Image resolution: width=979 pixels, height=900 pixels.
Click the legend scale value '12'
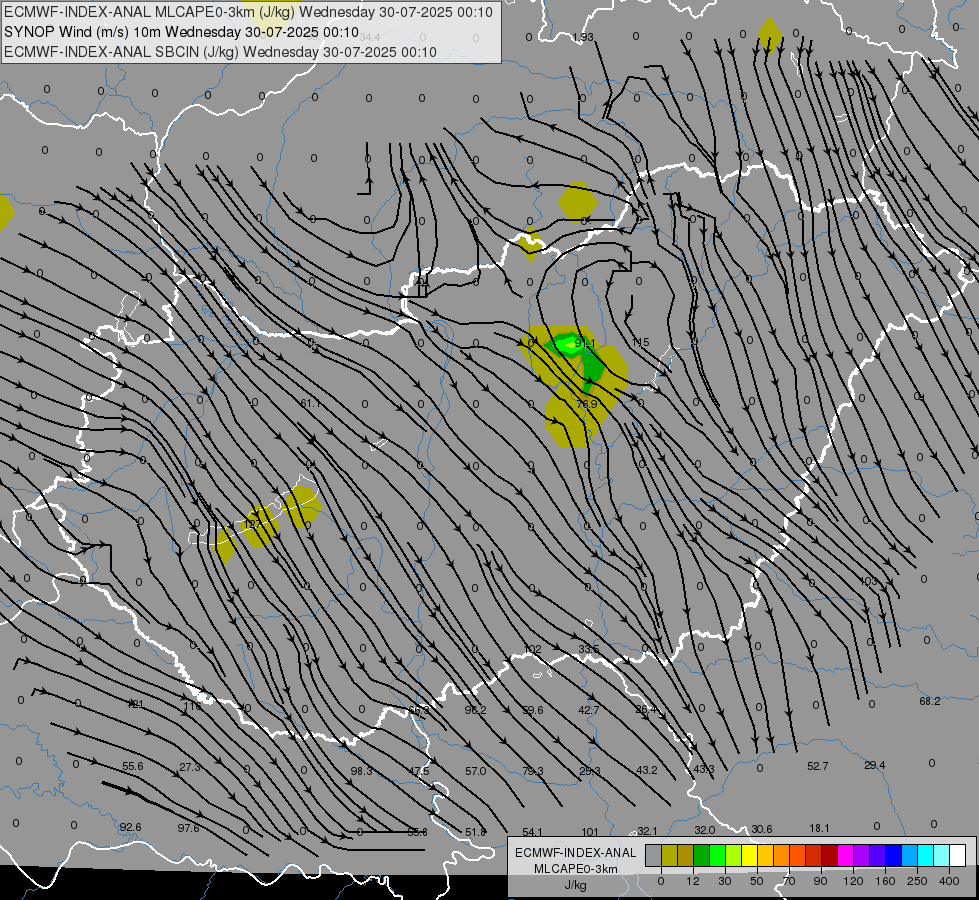pyautogui.click(x=692, y=881)
